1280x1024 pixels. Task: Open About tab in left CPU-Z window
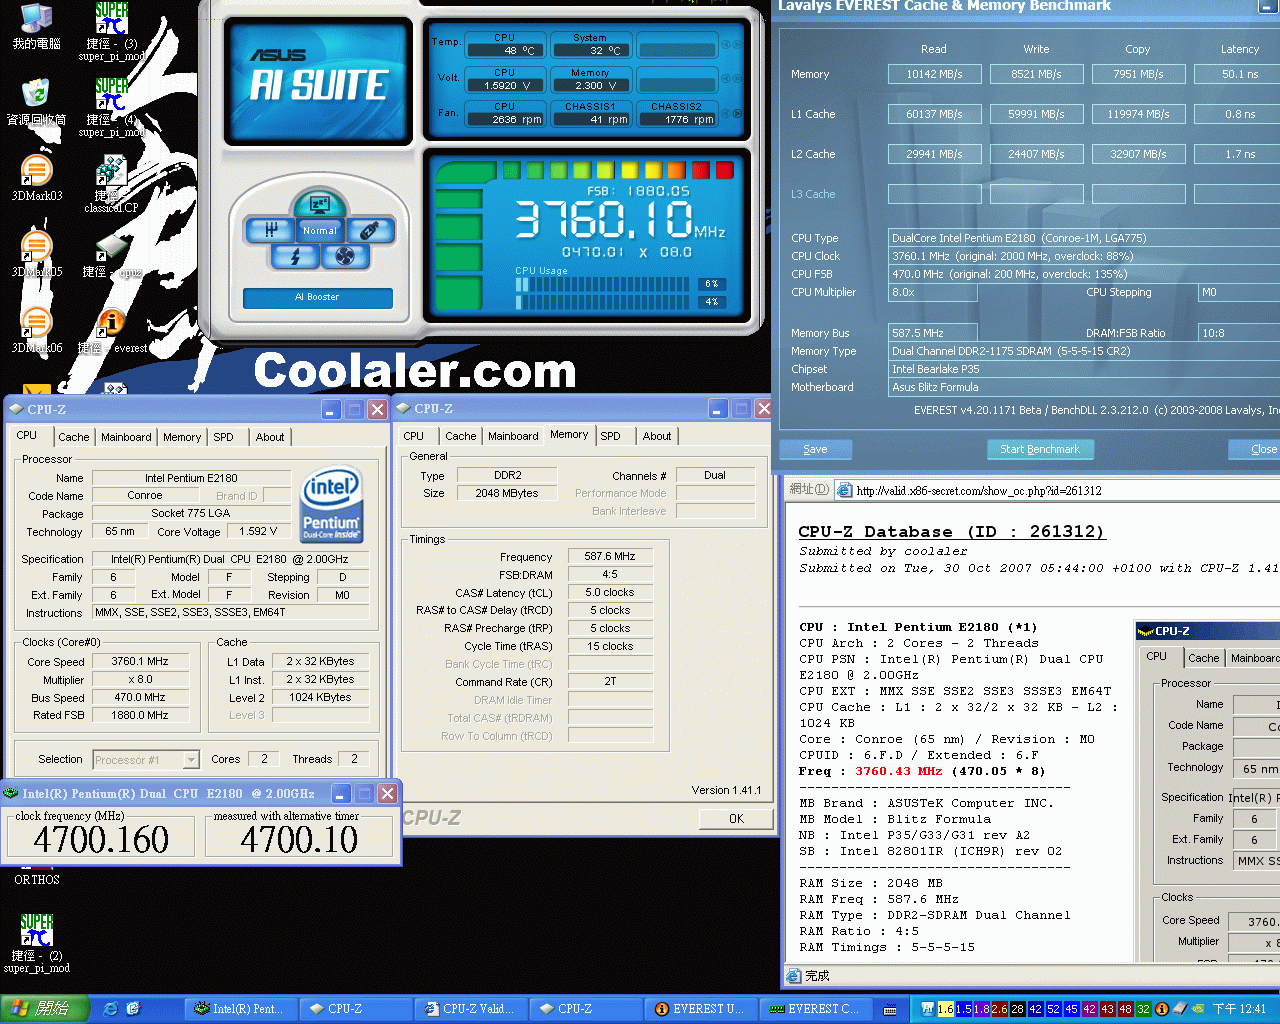click(270, 437)
